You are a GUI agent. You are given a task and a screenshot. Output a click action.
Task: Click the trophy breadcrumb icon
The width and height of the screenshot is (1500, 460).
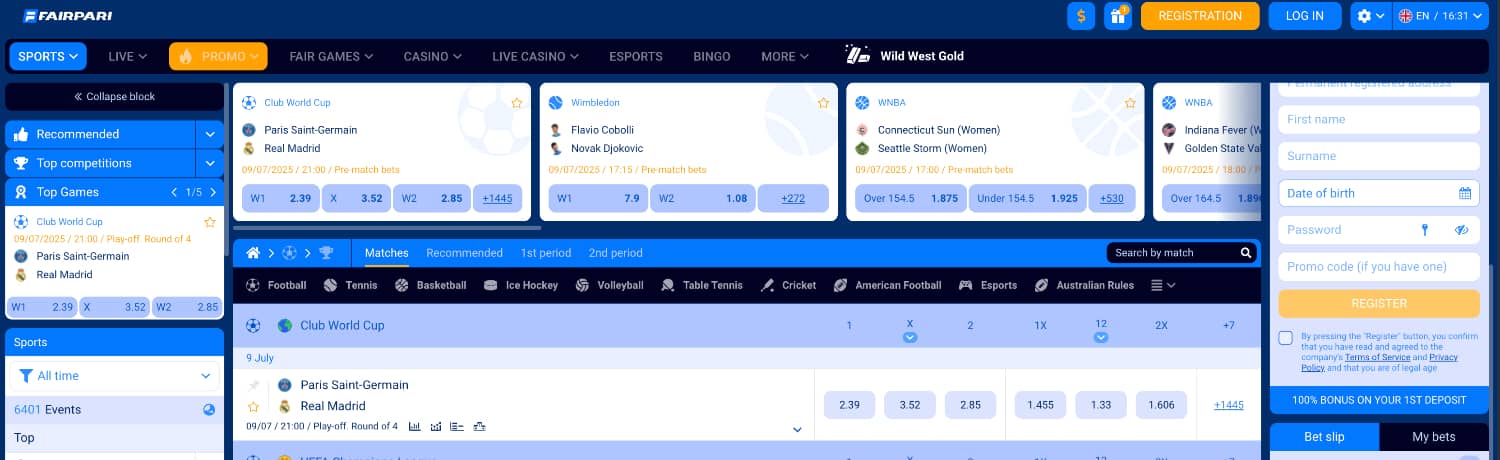[326, 253]
